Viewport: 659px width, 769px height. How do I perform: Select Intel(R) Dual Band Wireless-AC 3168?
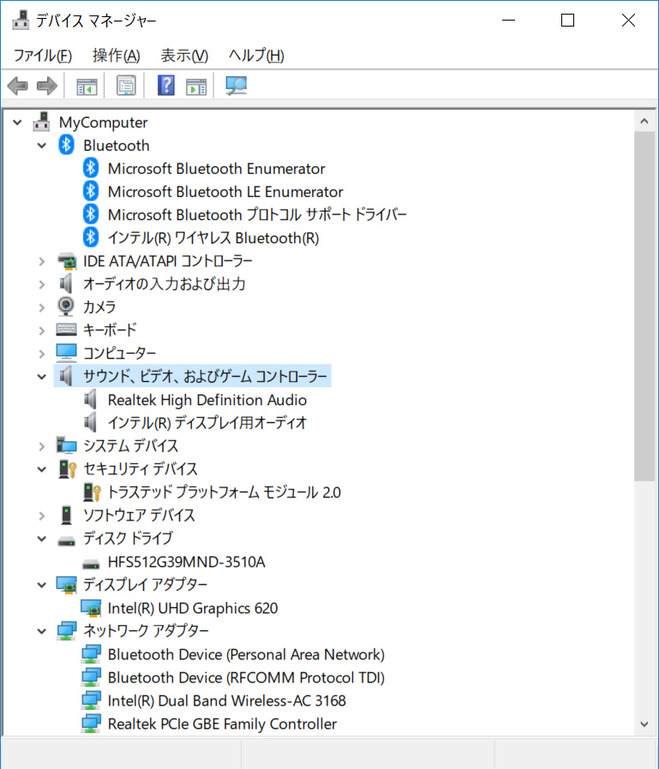227,701
